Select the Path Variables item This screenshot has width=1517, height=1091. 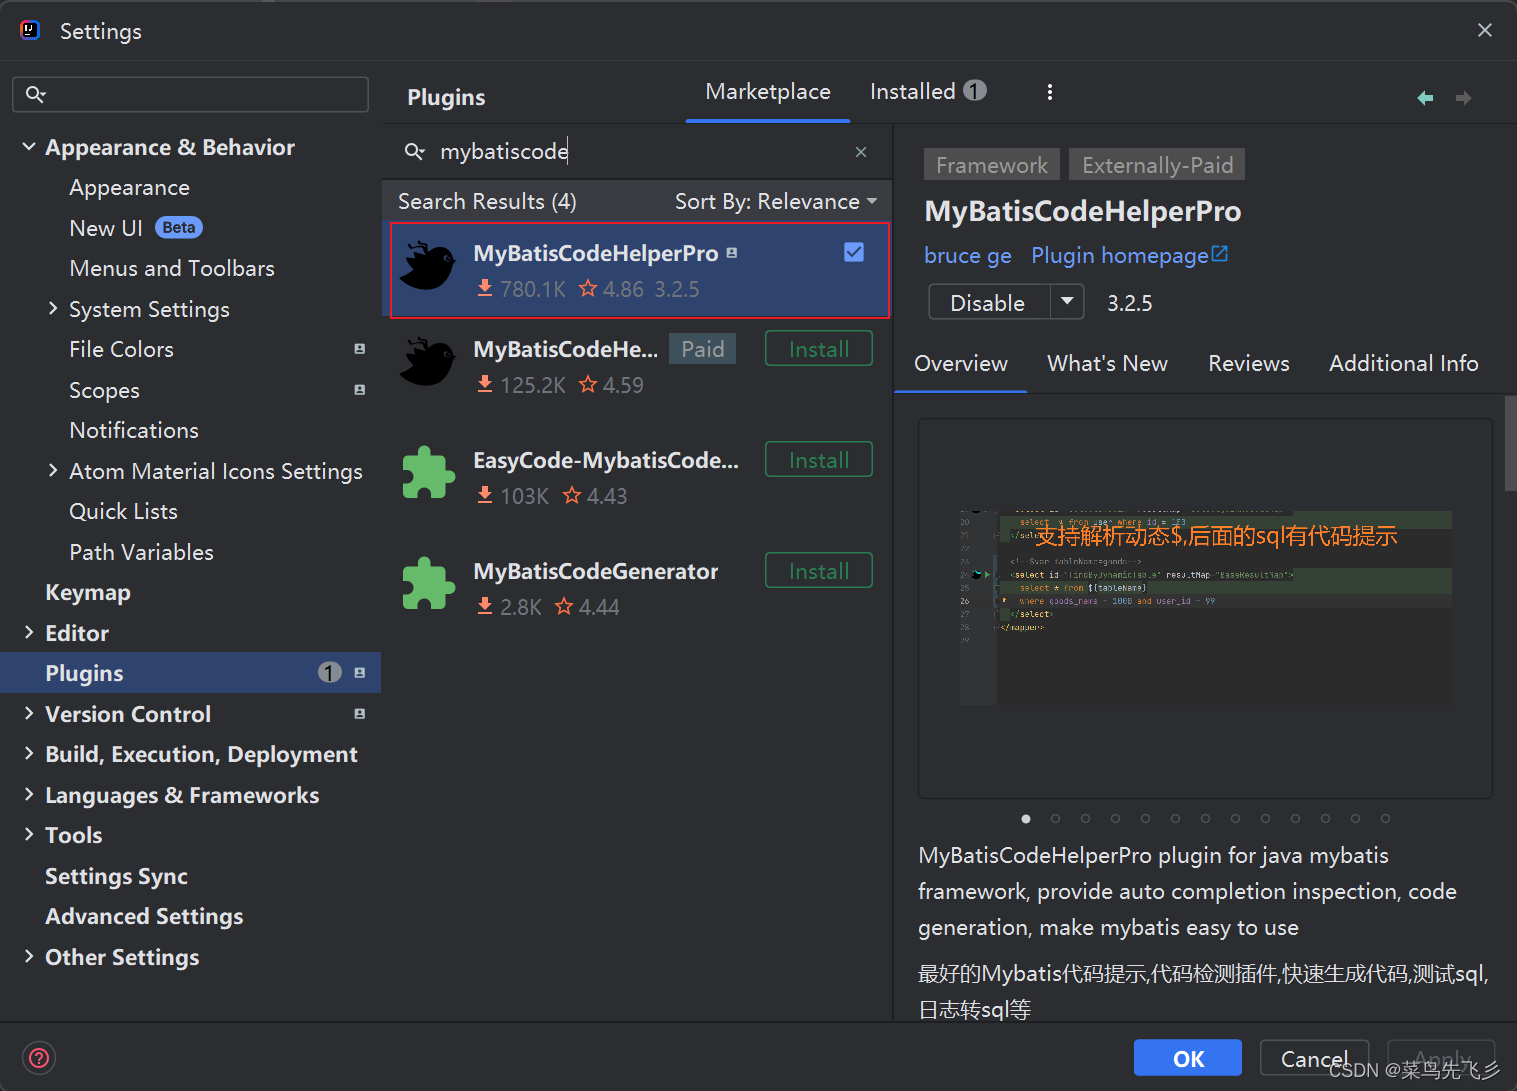(141, 552)
